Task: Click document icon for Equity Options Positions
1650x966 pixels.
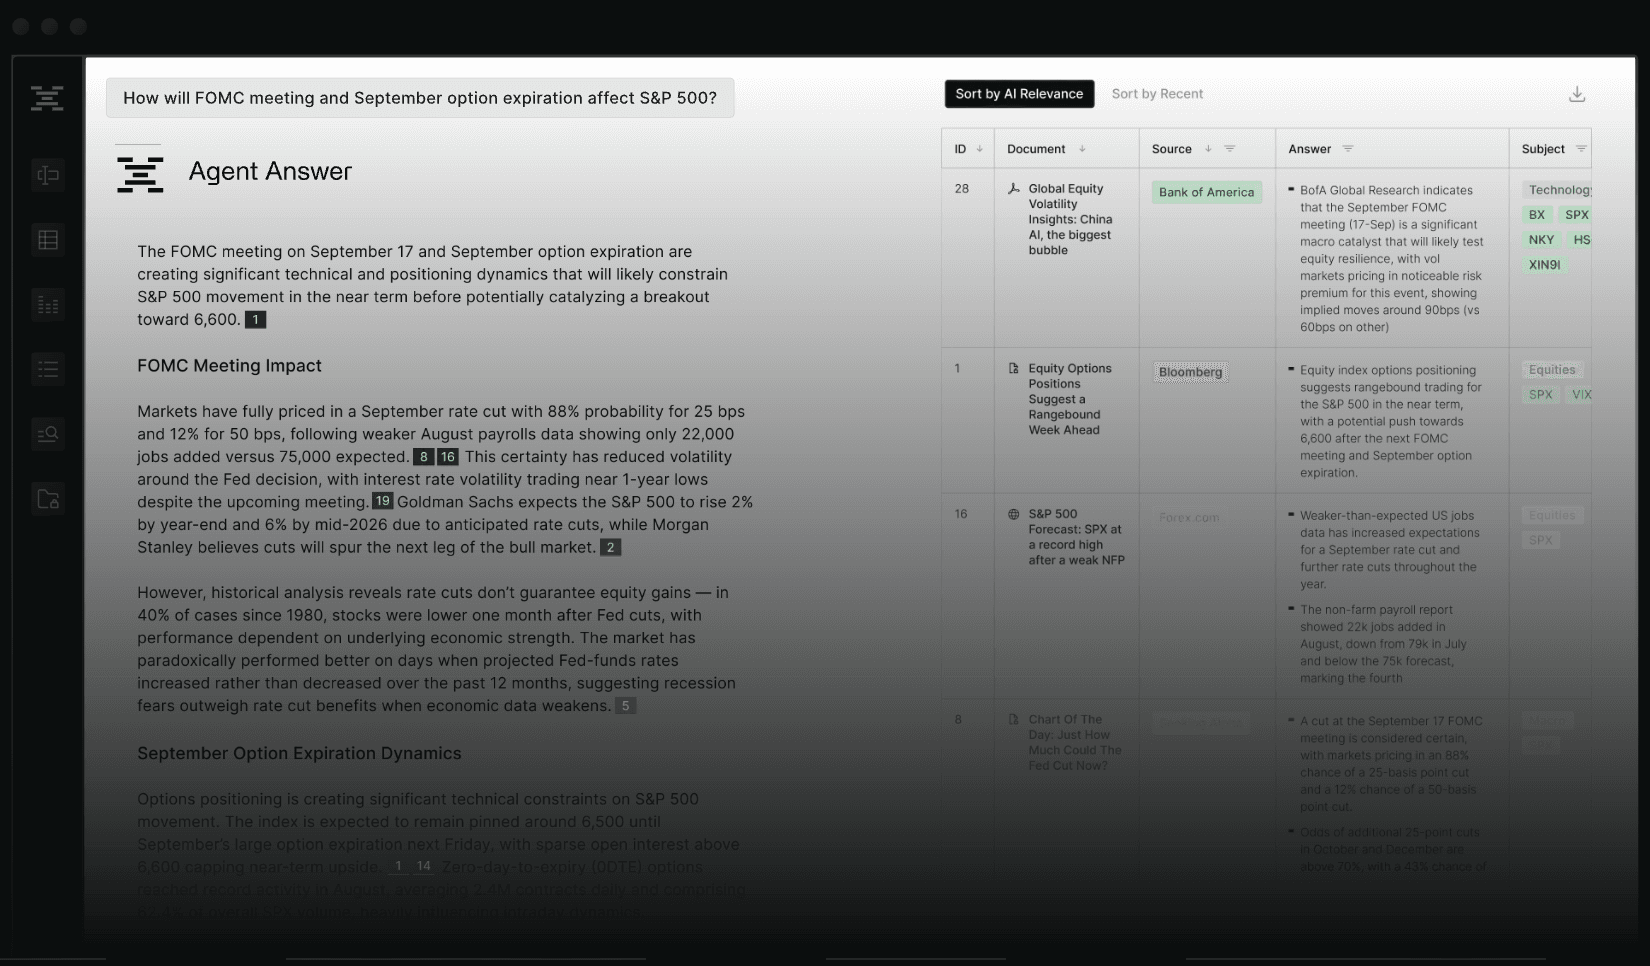Action: coord(1014,368)
